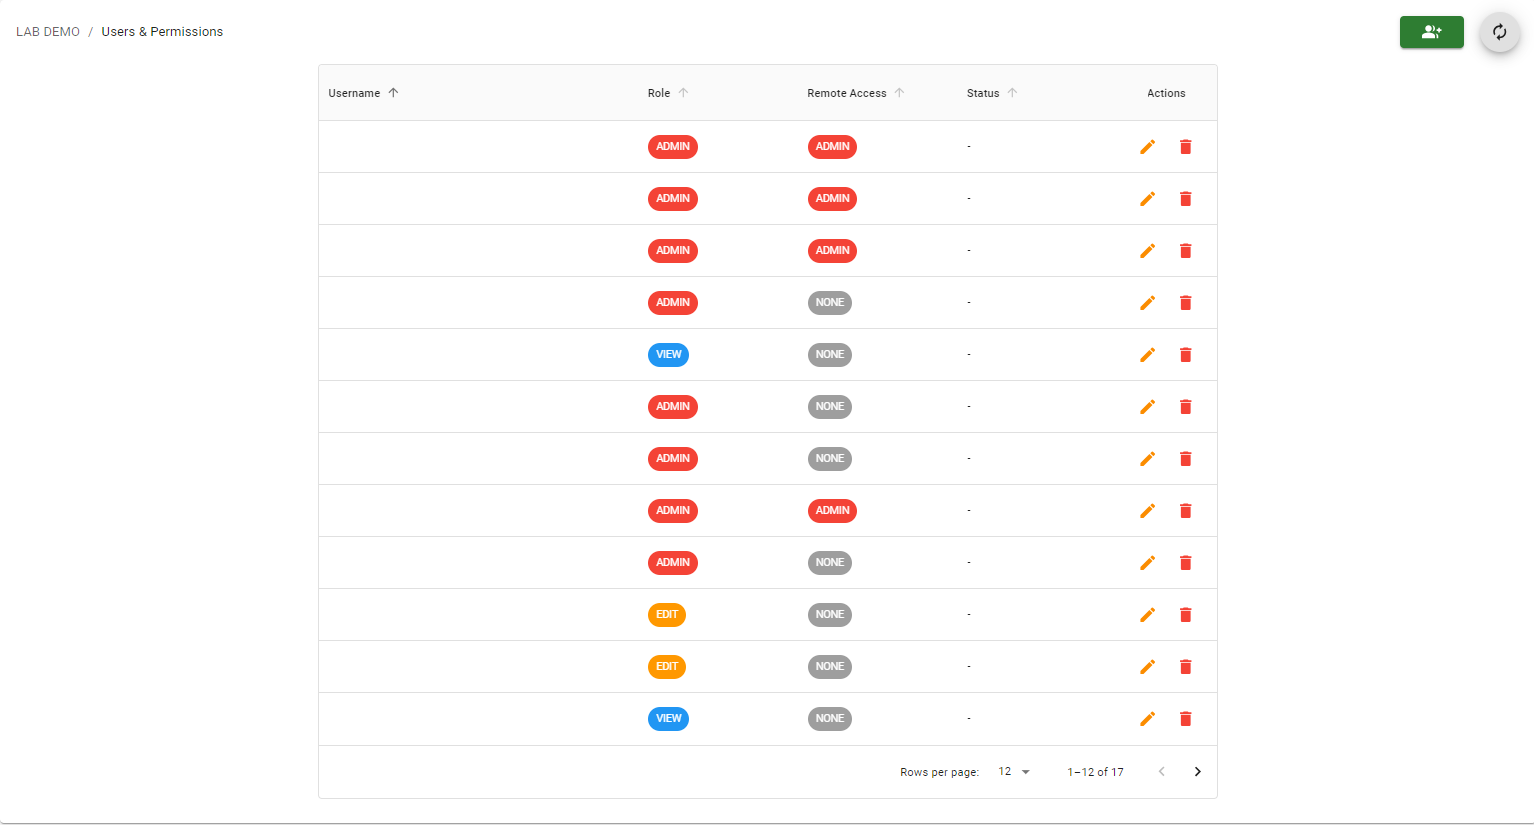Click the sort arrow beside Status
The height and width of the screenshot is (825, 1534).
click(x=1012, y=93)
